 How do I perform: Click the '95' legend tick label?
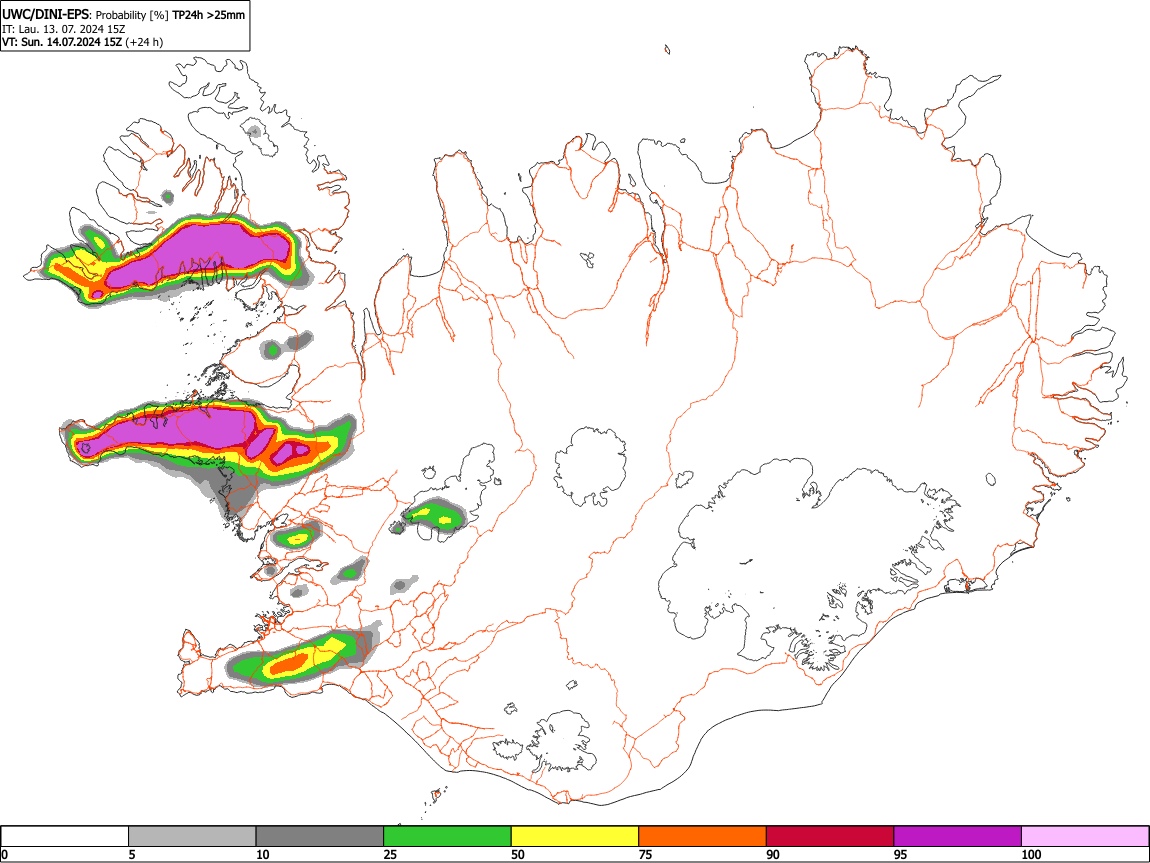coord(901,854)
